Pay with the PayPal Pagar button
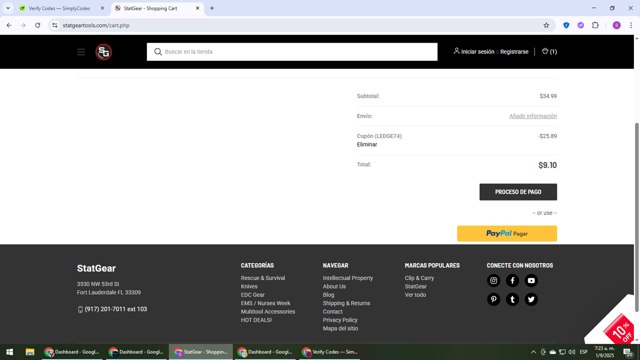Screen dimensions: 640x360 tap(507, 233)
